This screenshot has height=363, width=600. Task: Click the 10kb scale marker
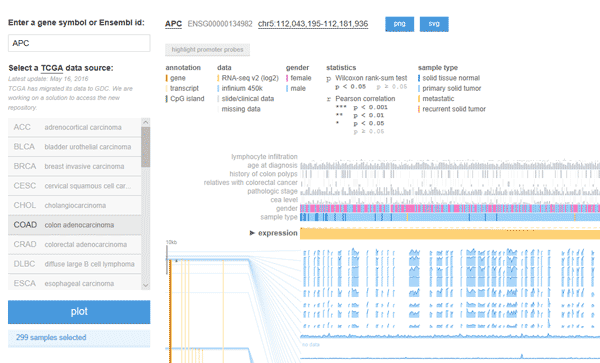(x=171, y=242)
